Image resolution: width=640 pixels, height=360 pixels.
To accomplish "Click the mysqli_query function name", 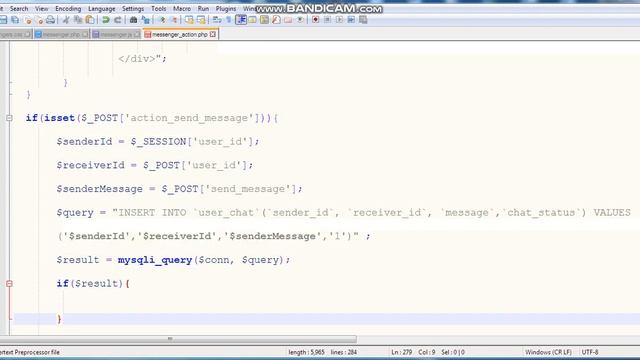I will click(x=155, y=260).
